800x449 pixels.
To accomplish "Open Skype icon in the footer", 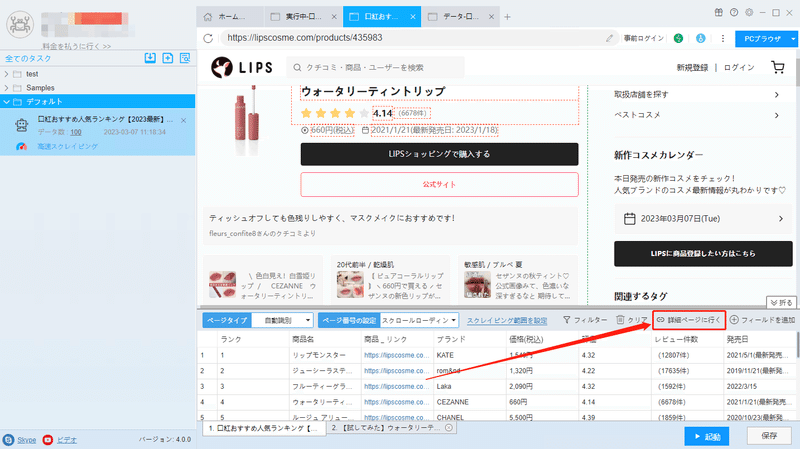I will pyautogui.click(x=8, y=440).
